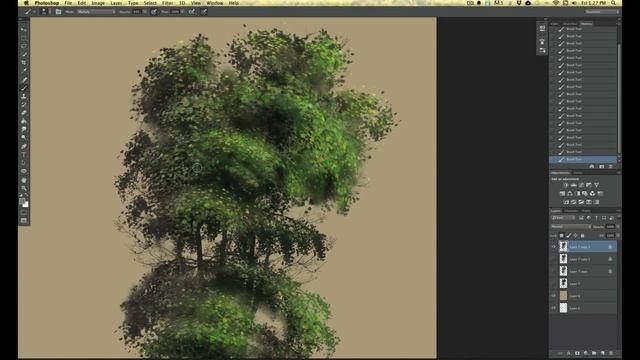Toggle lock all in Layers panel
This screenshot has height=360, width=640.
click(x=582, y=236)
